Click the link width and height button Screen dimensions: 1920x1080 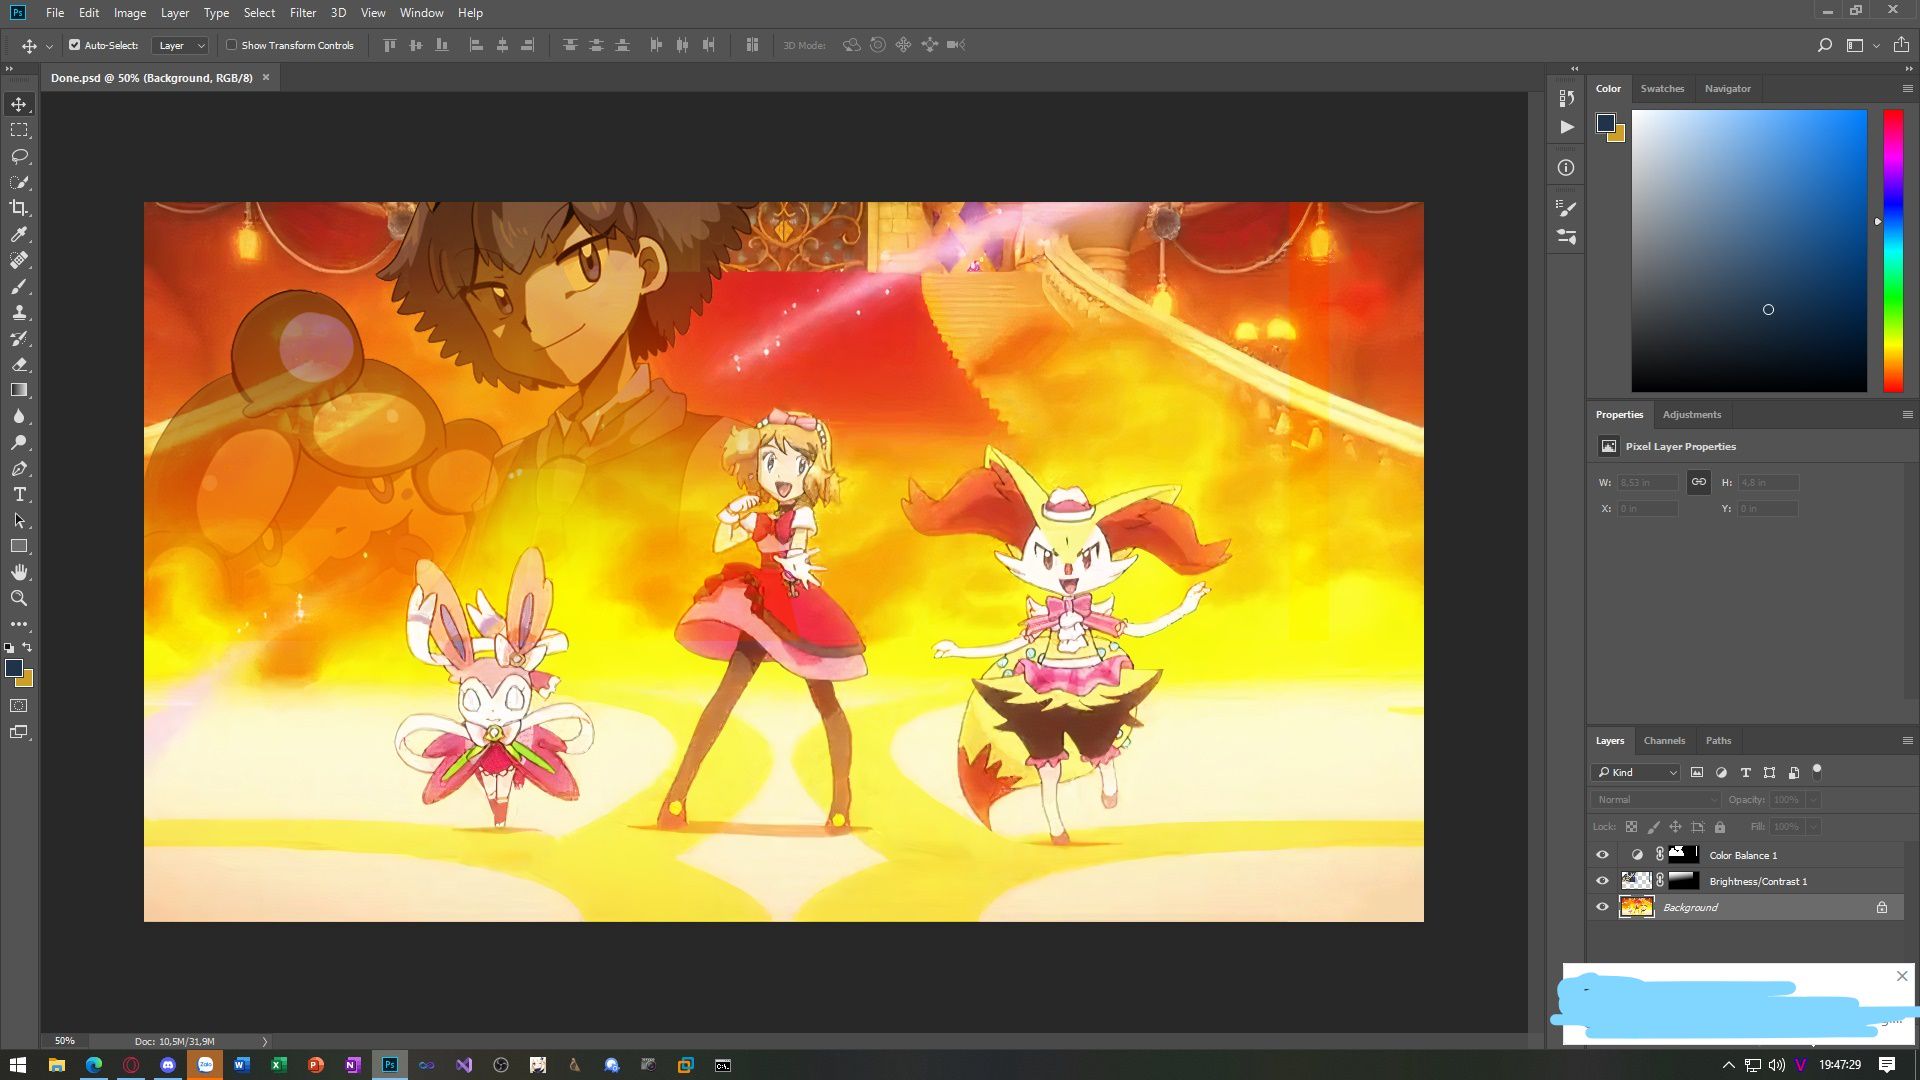(x=1698, y=482)
